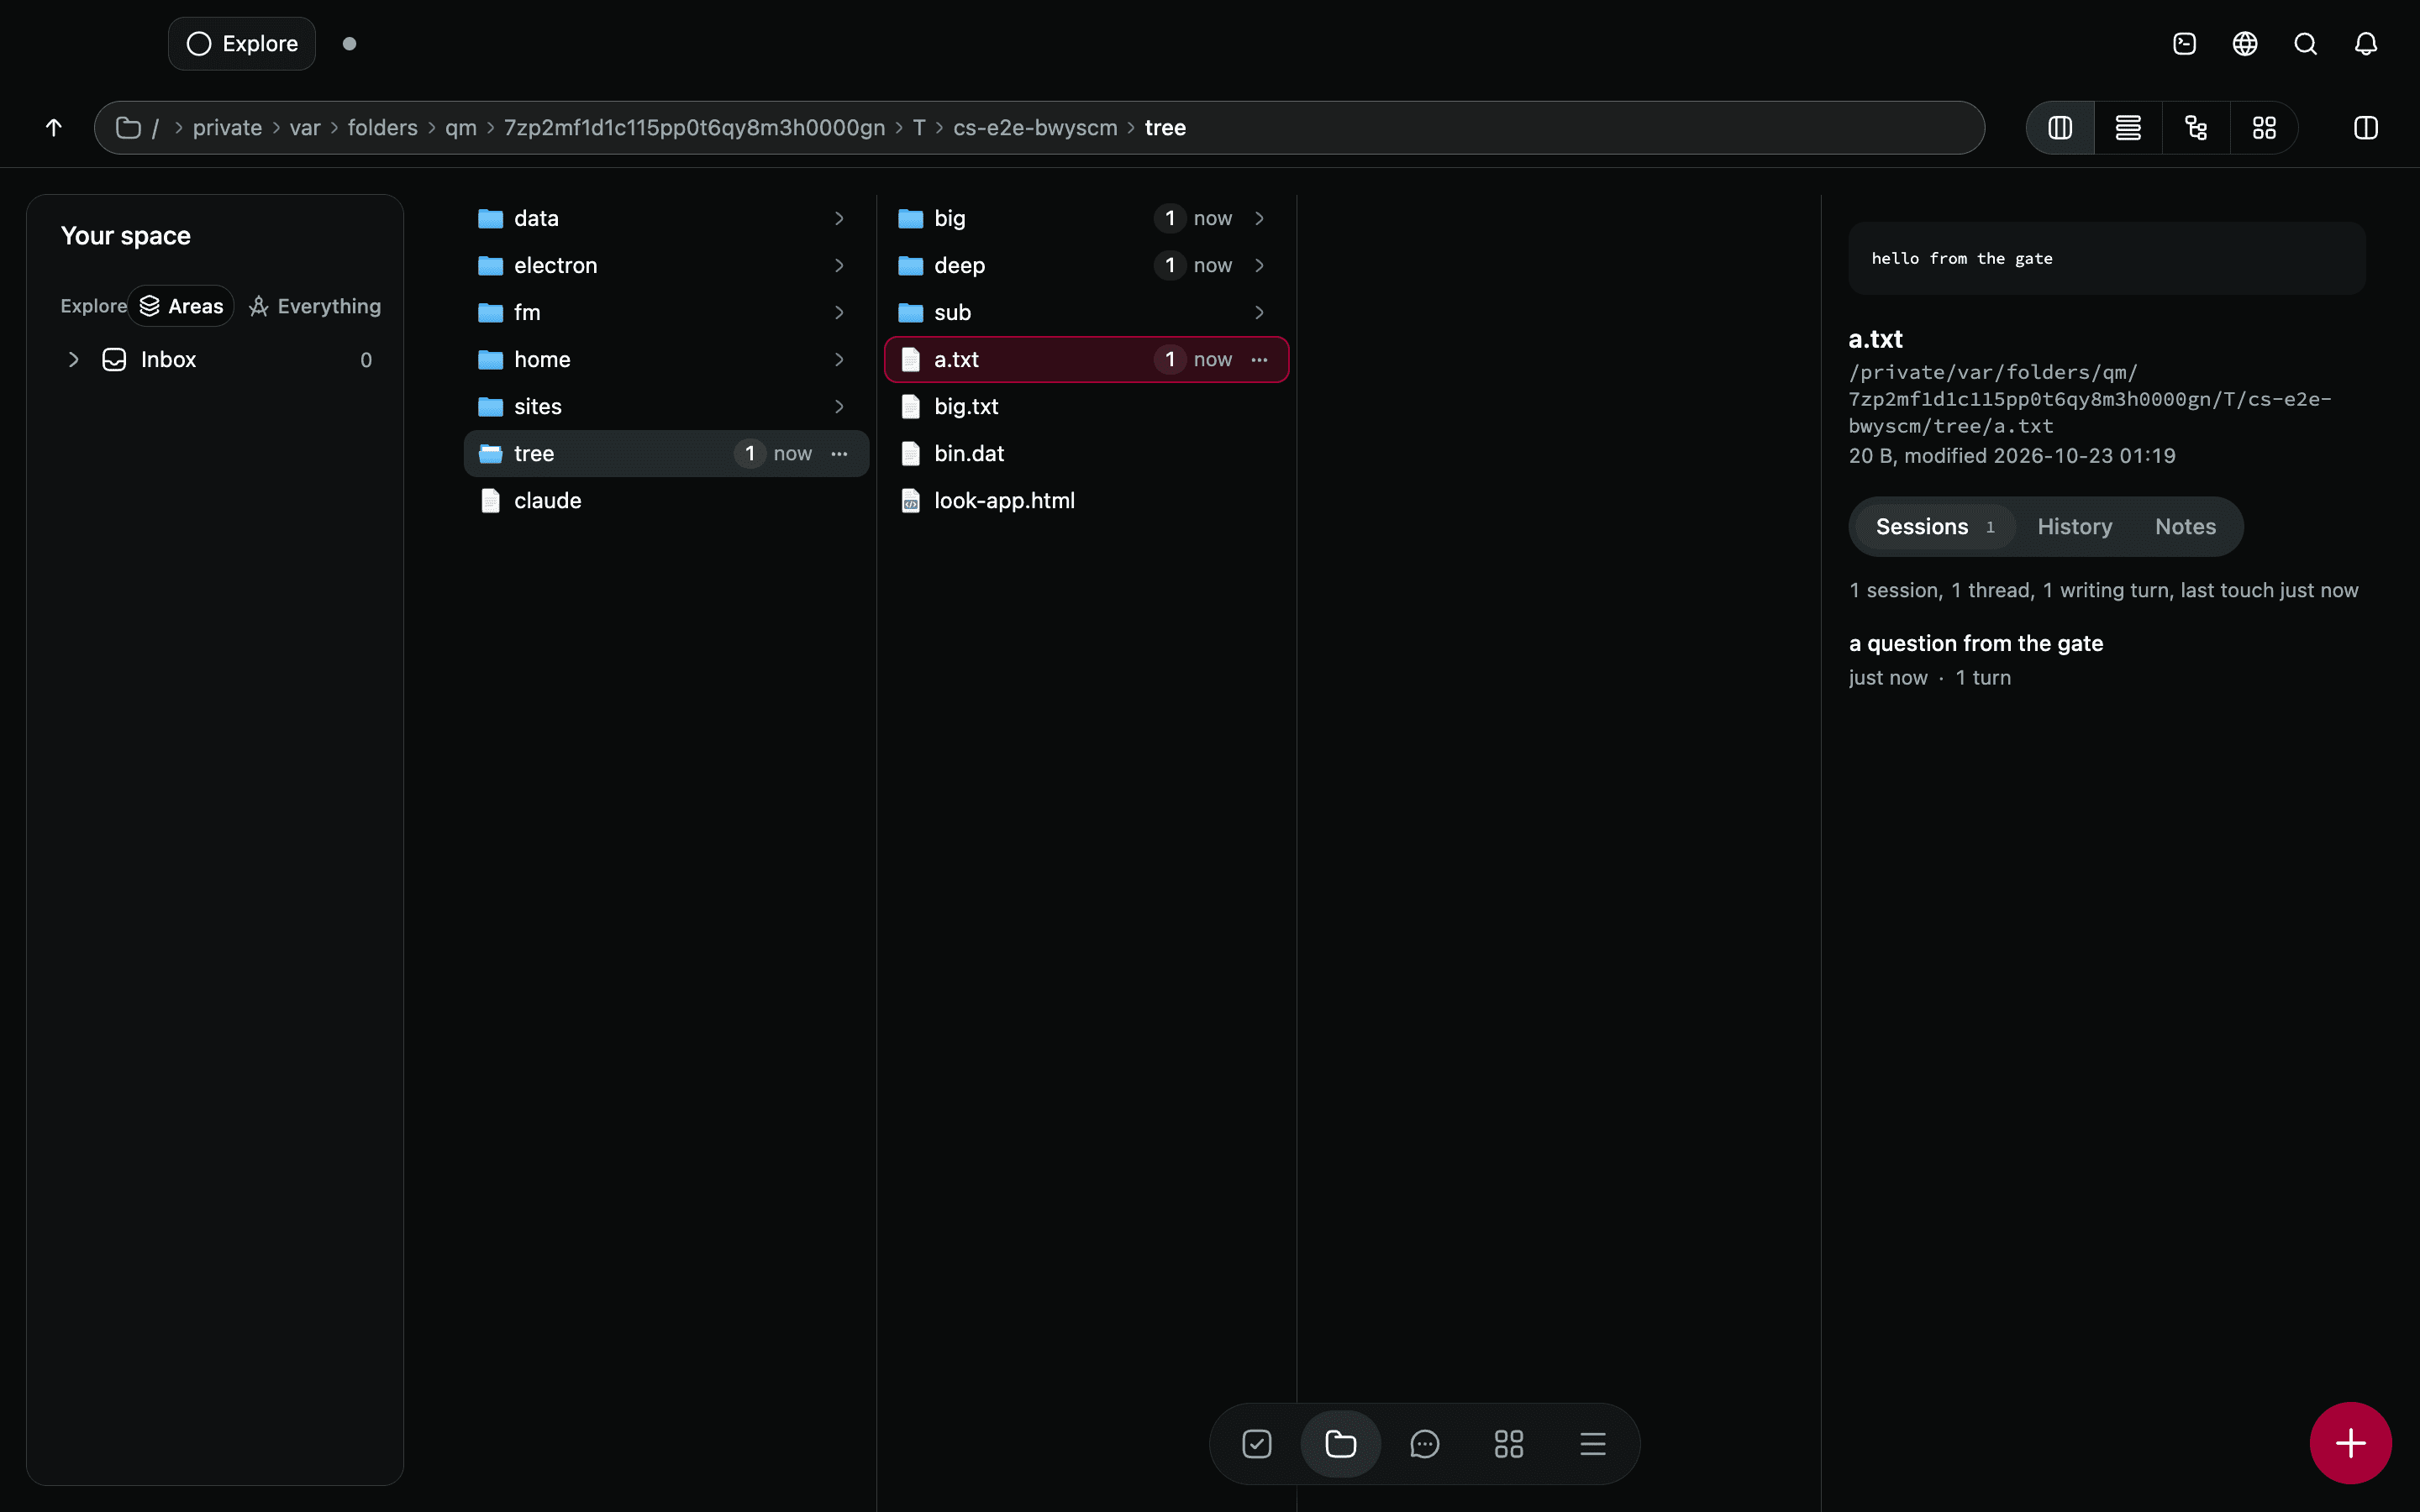Screen dimensions: 2420x1512
Task: Select the claude file
Action: pos(666,500)
